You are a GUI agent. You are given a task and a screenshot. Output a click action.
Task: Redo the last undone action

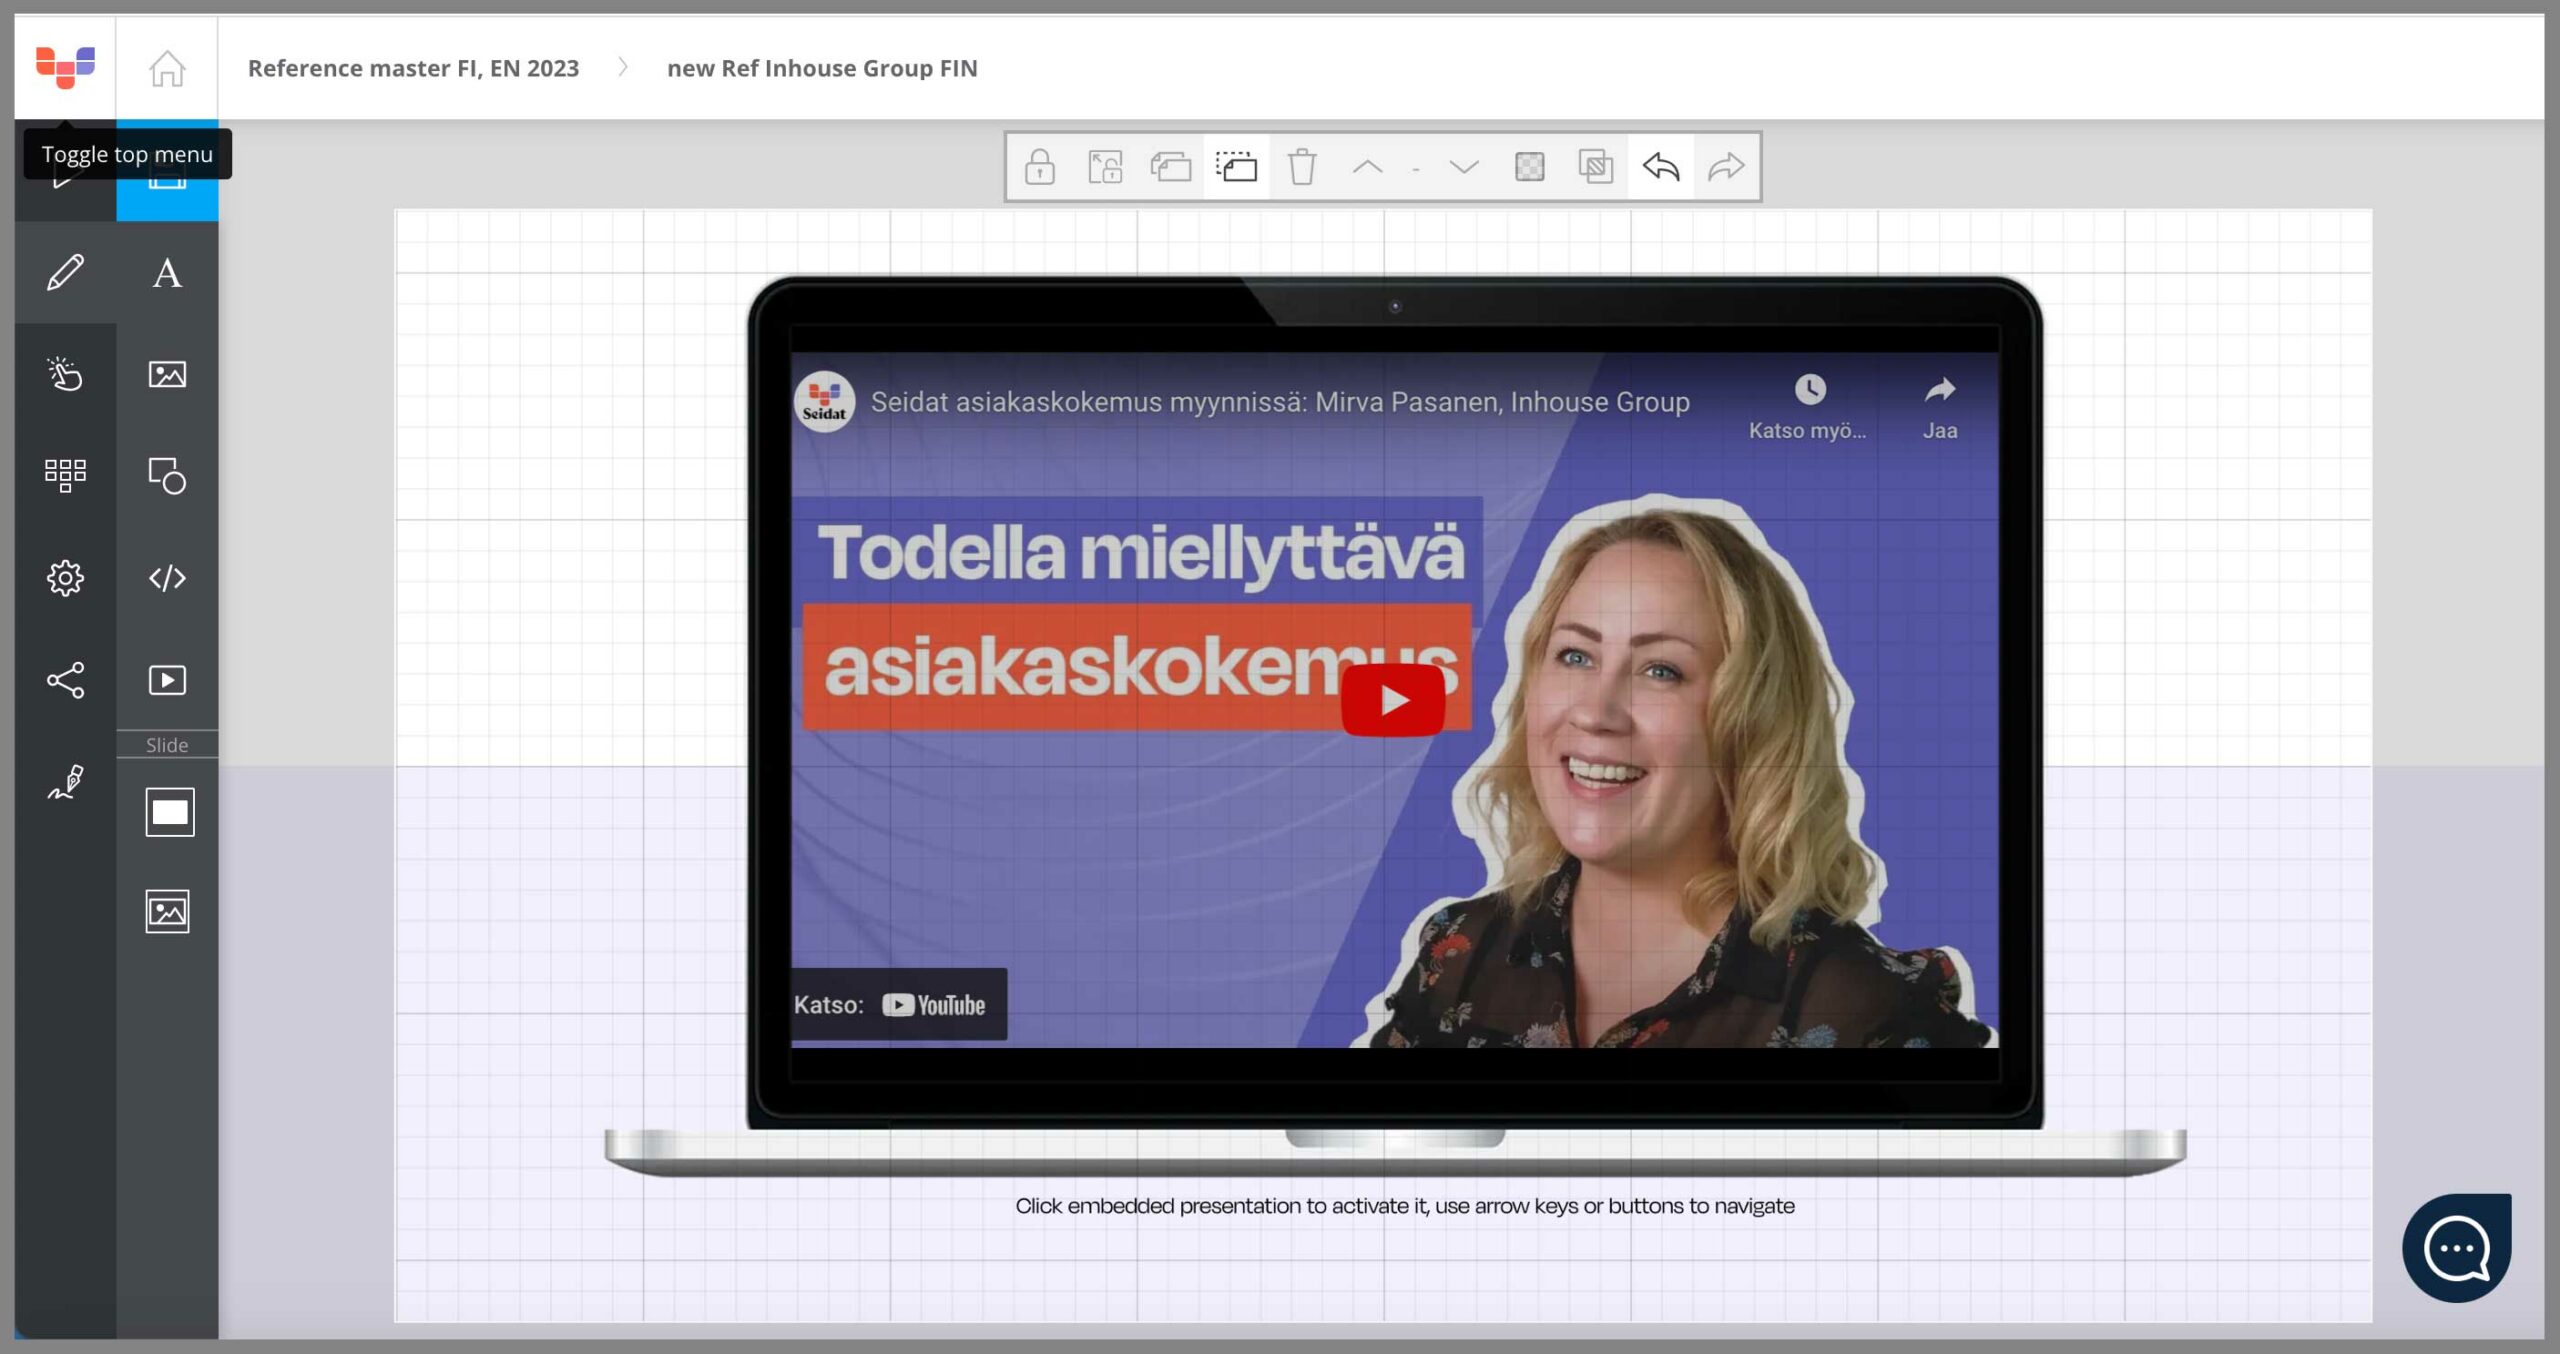(1726, 166)
